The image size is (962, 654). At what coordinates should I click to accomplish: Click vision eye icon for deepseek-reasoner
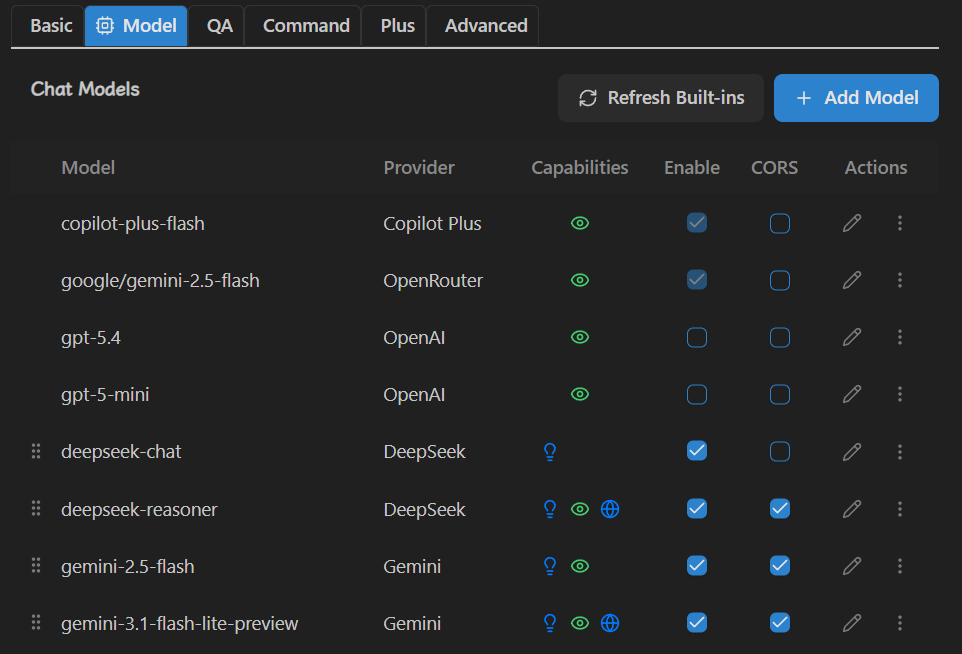coord(580,509)
